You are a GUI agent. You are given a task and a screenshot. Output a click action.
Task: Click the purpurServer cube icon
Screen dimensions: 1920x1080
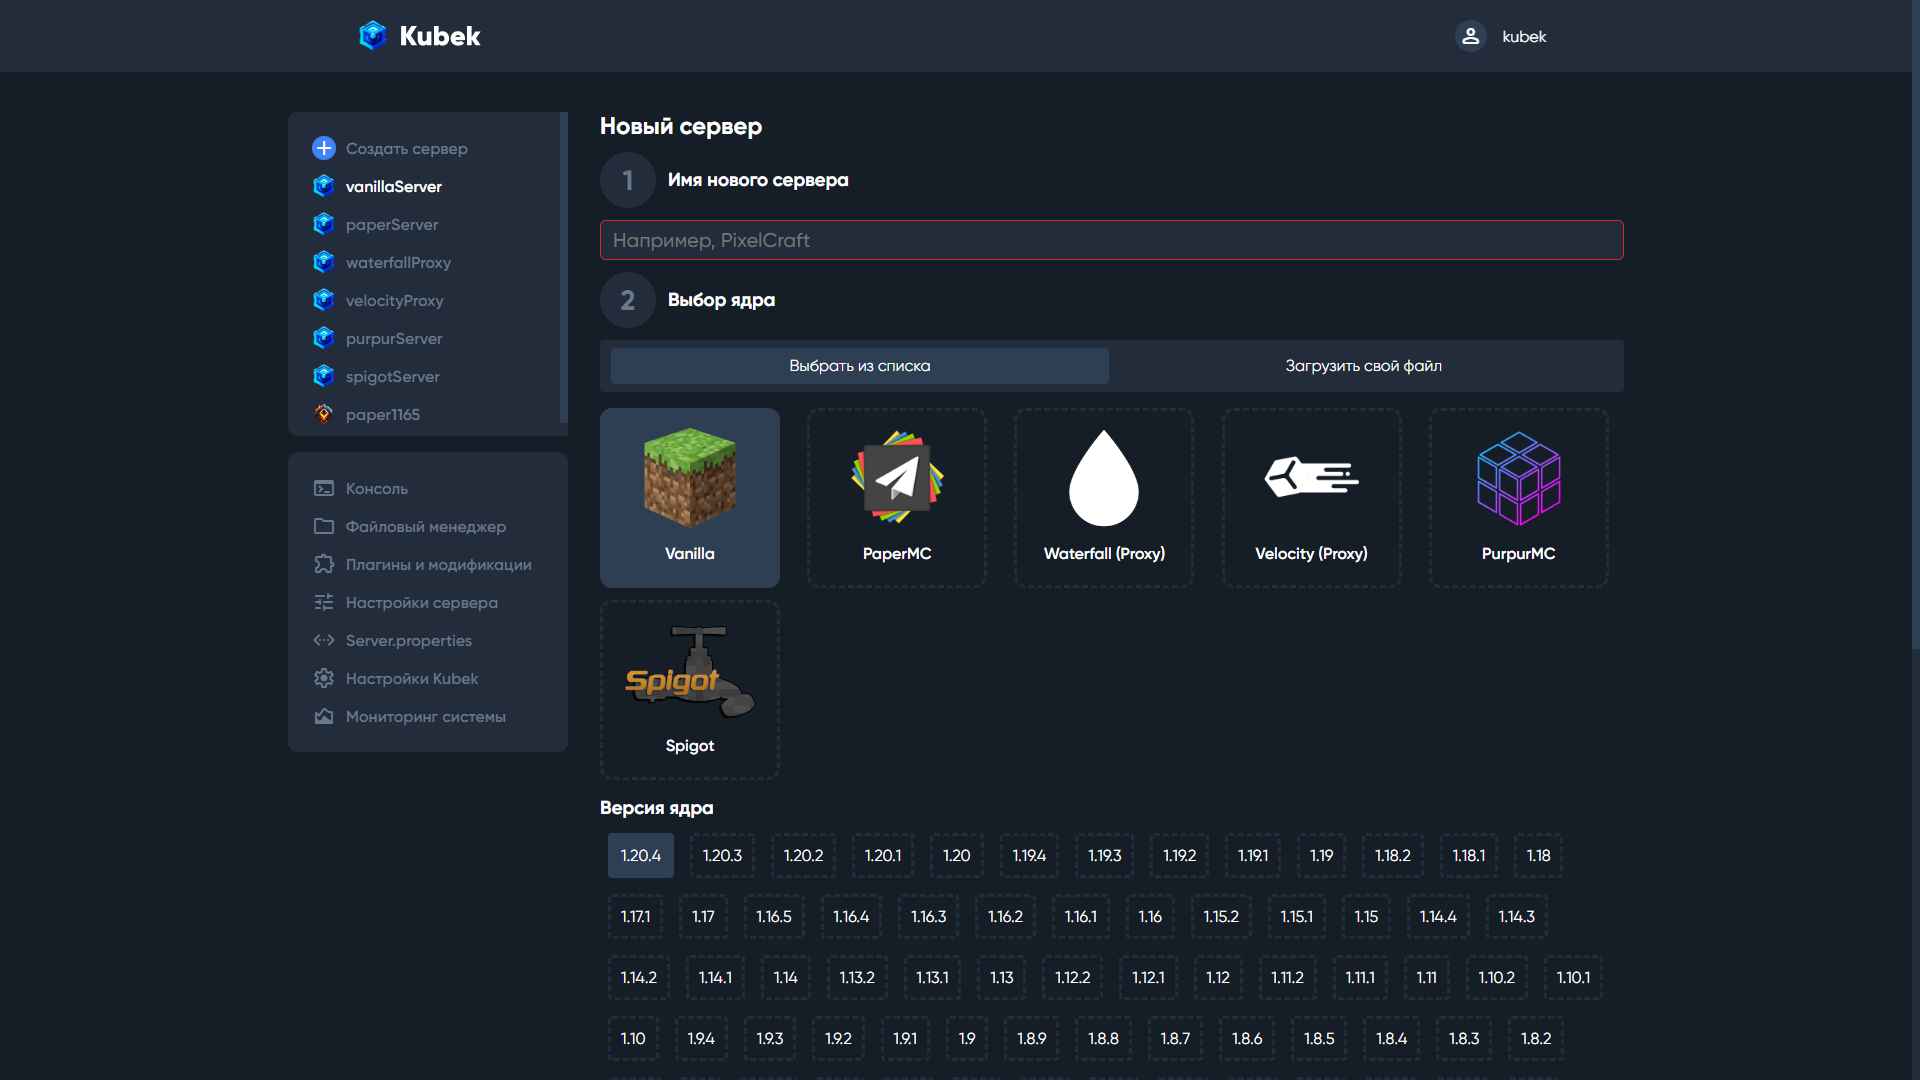[x=324, y=338]
